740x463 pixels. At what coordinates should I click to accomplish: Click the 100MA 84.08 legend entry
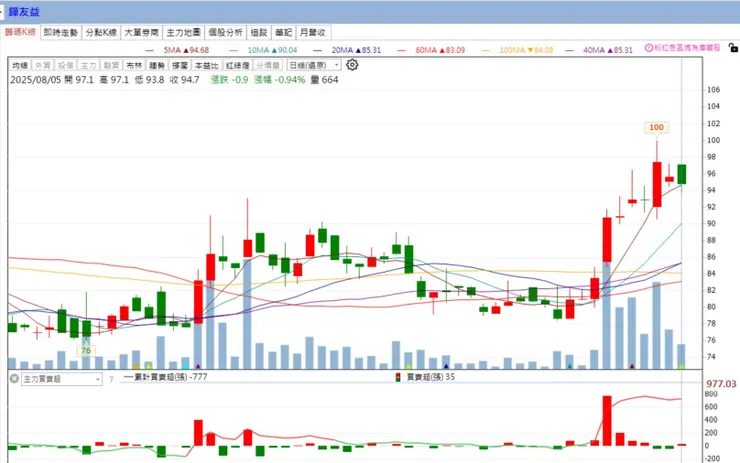[x=517, y=50]
